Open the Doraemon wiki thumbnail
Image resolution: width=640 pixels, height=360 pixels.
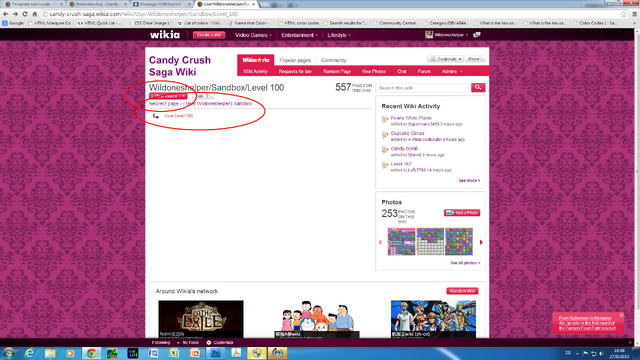pos(317,319)
